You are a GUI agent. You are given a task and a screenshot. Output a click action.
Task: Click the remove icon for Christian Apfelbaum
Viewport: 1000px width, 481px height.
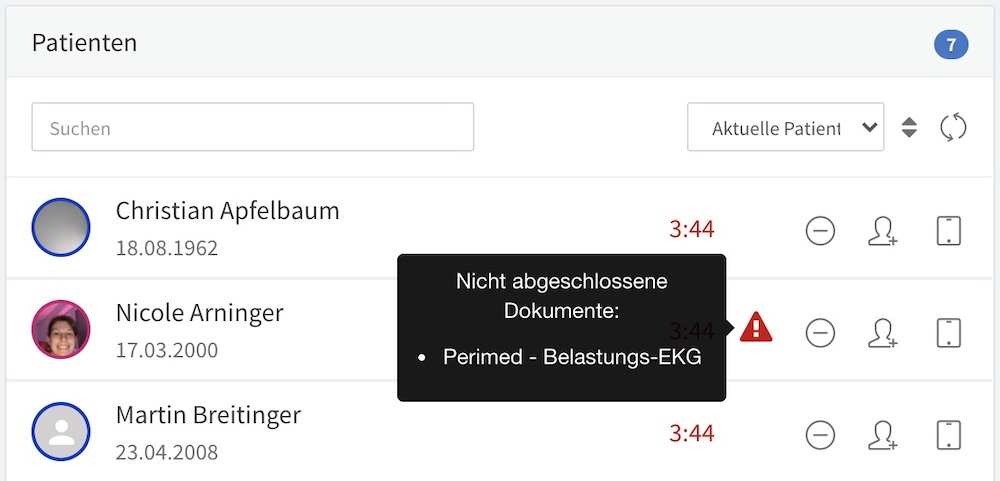pos(820,230)
